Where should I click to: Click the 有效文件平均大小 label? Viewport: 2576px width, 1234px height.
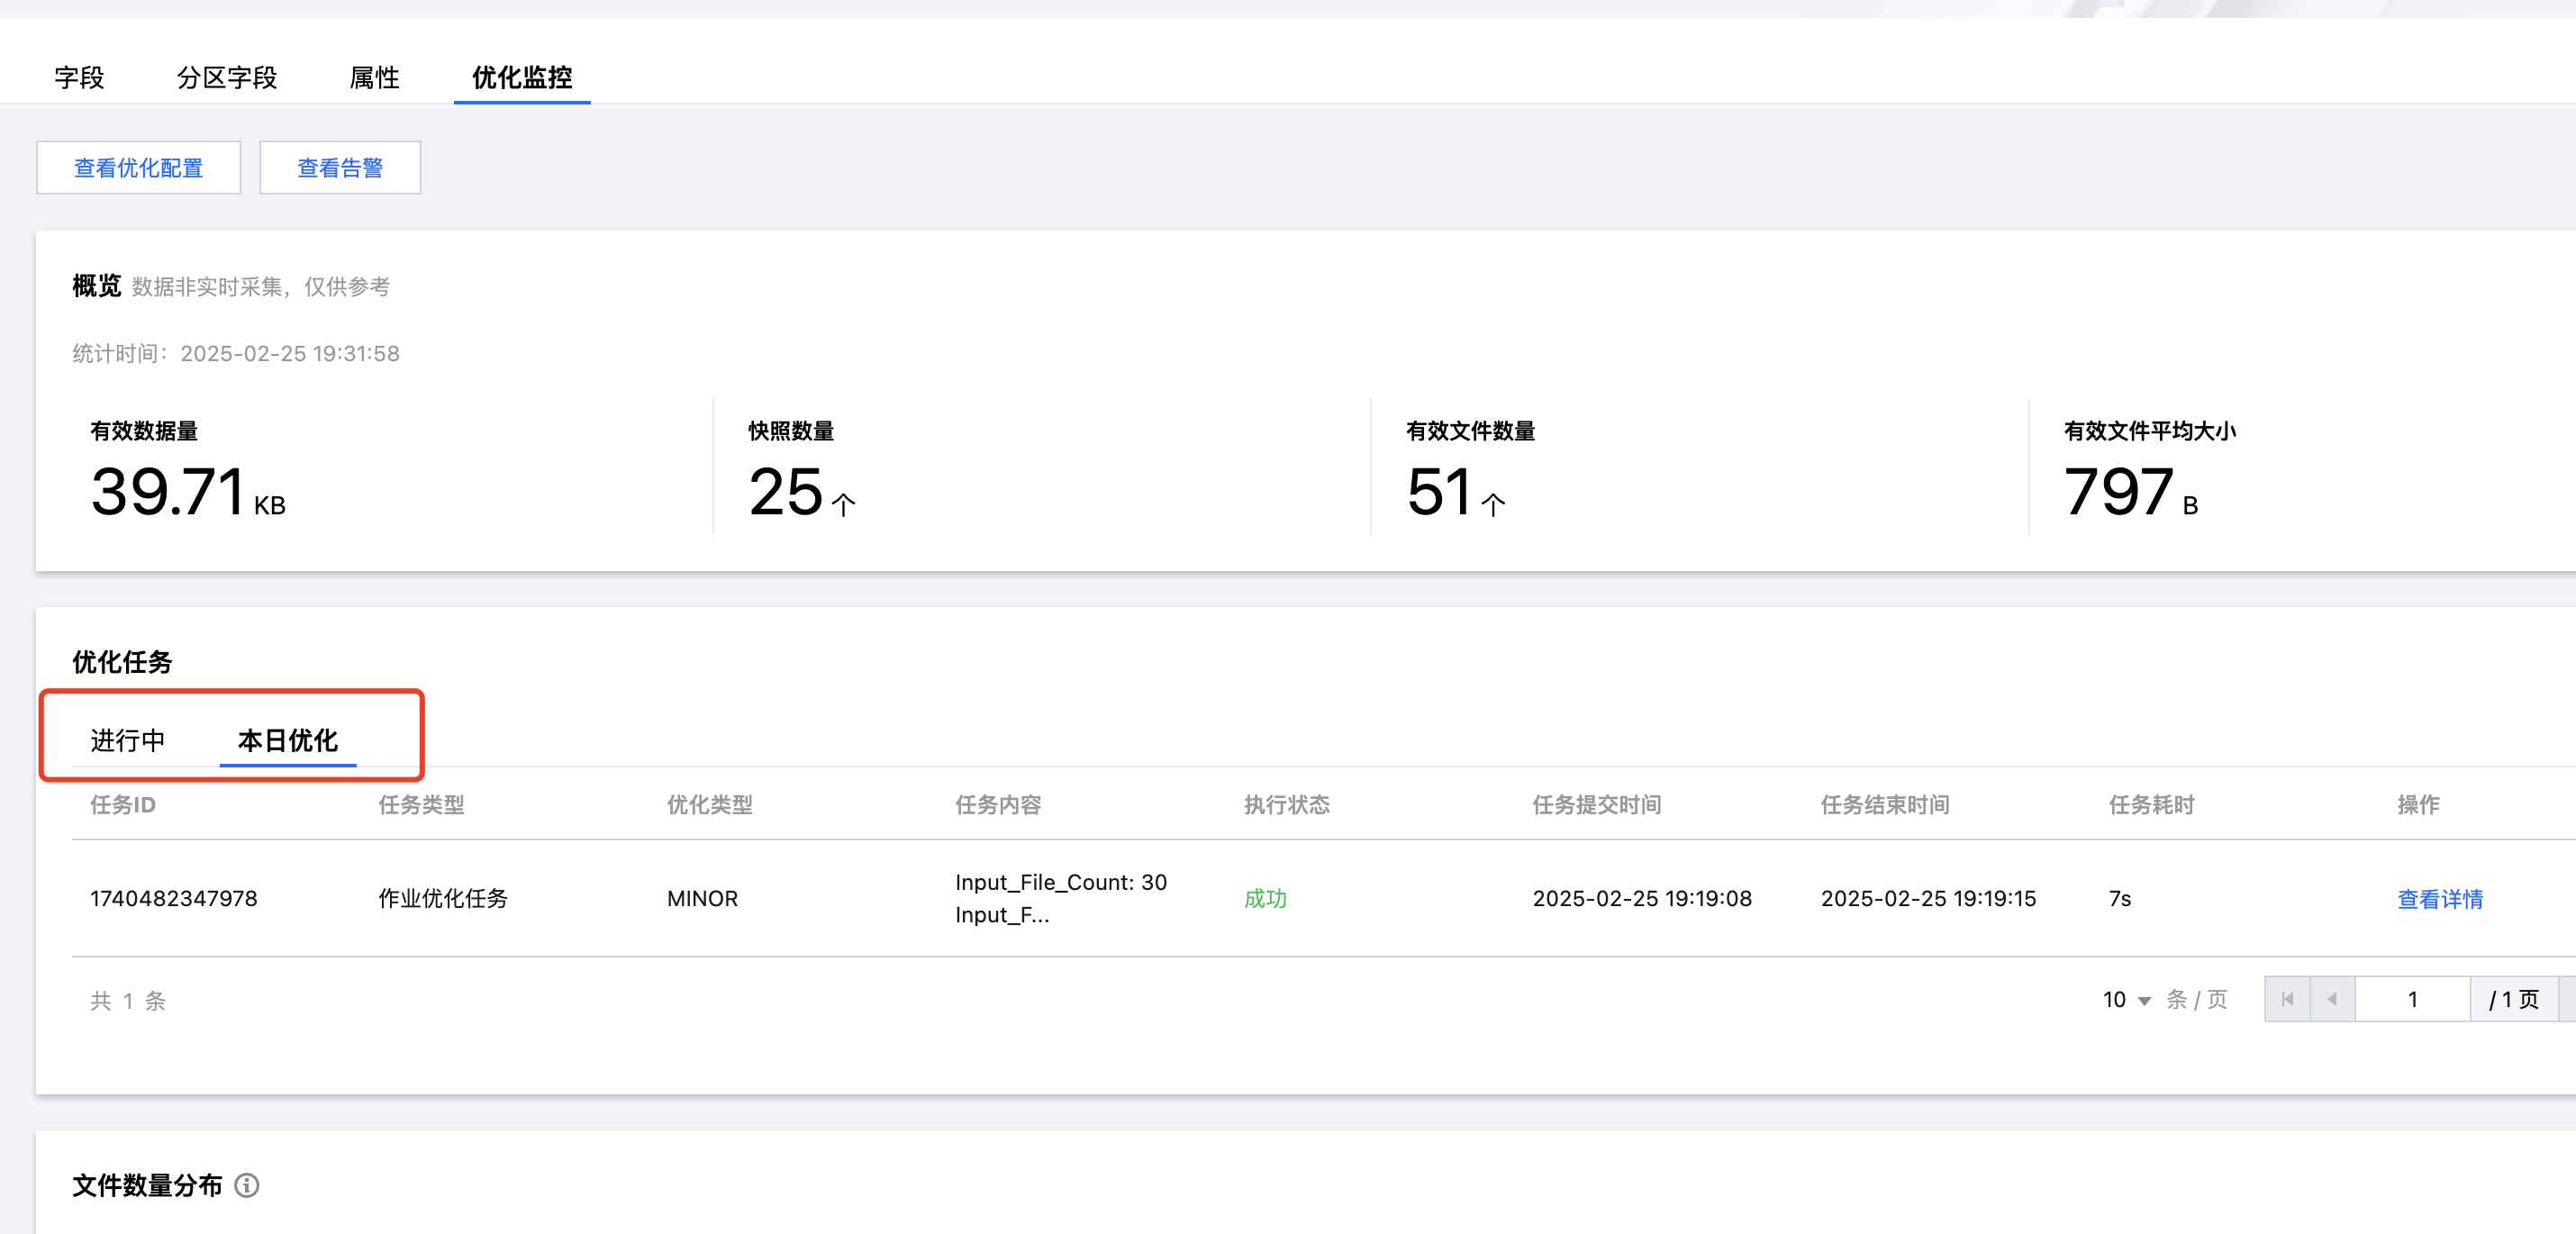pyautogui.click(x=2150, y=430)
